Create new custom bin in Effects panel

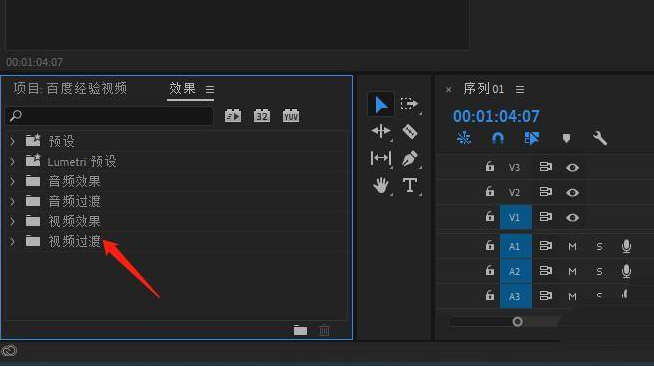pos(300,331)
